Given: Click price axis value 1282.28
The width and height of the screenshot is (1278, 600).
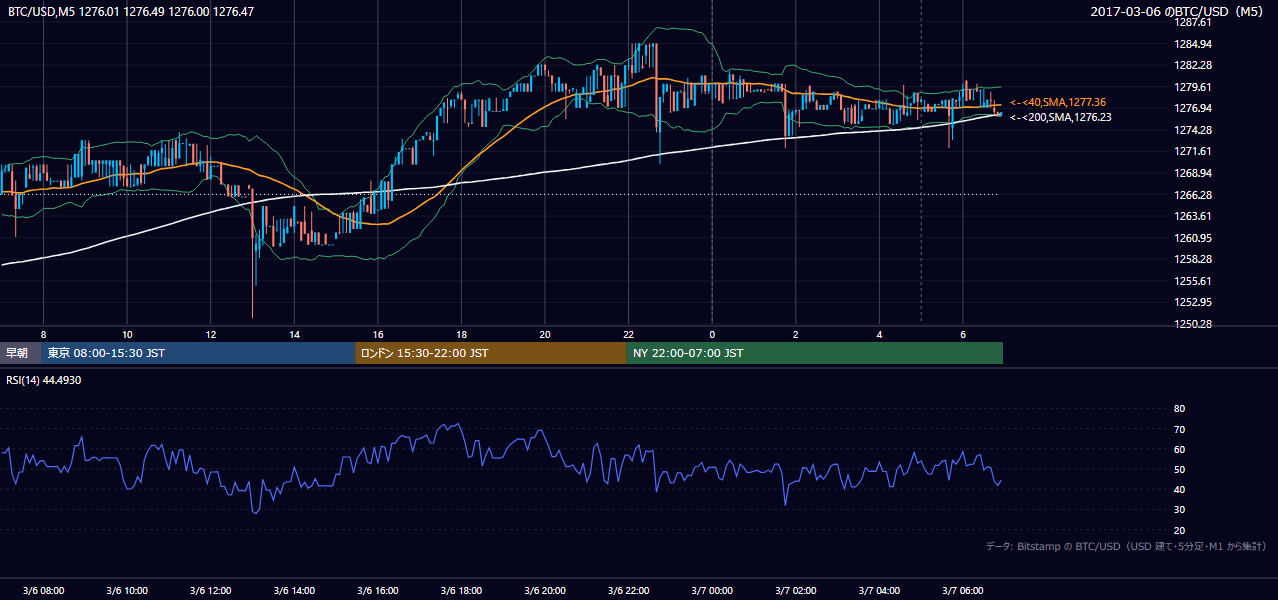Looking at the screenshot, I should (x=1193, y=65).
